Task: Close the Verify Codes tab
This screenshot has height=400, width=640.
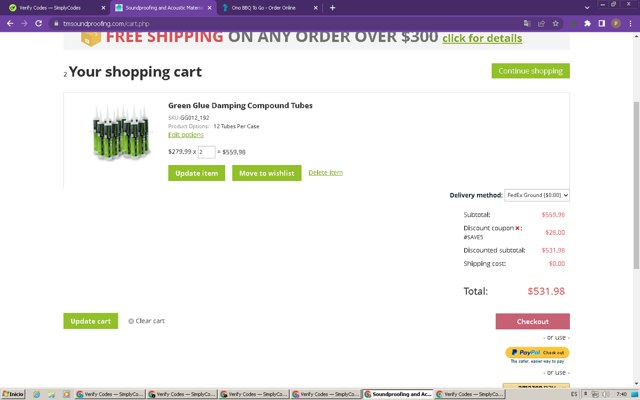Action: [x=103, y=8]
